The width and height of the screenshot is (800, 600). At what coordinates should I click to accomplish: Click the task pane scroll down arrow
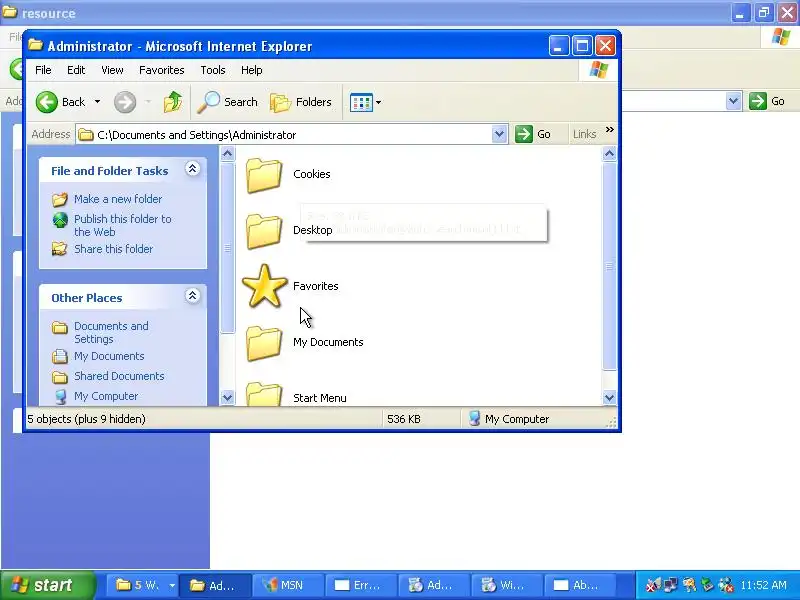pyautogui.click(x=228, y=397)
